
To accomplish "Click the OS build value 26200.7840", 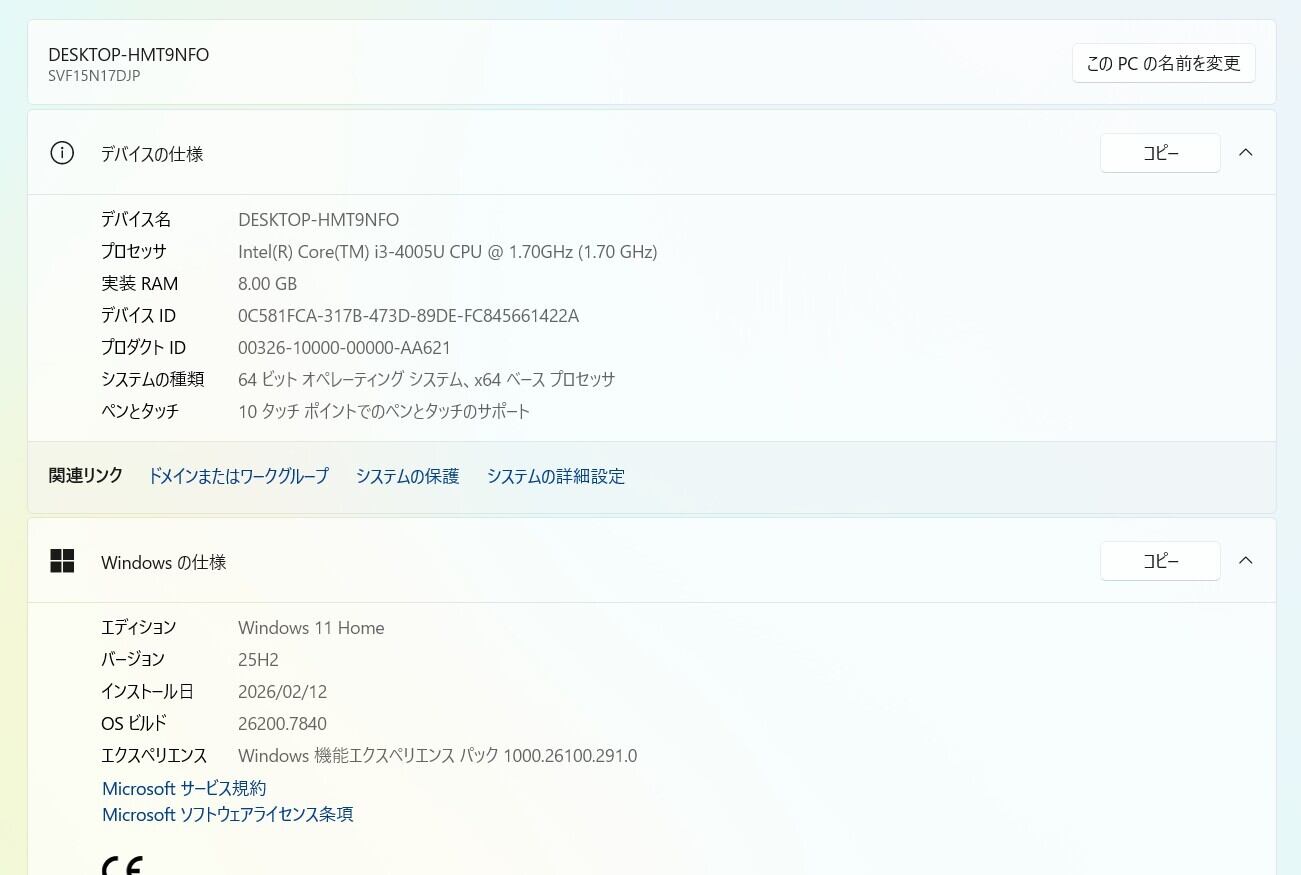I will [x=282, y=724].
